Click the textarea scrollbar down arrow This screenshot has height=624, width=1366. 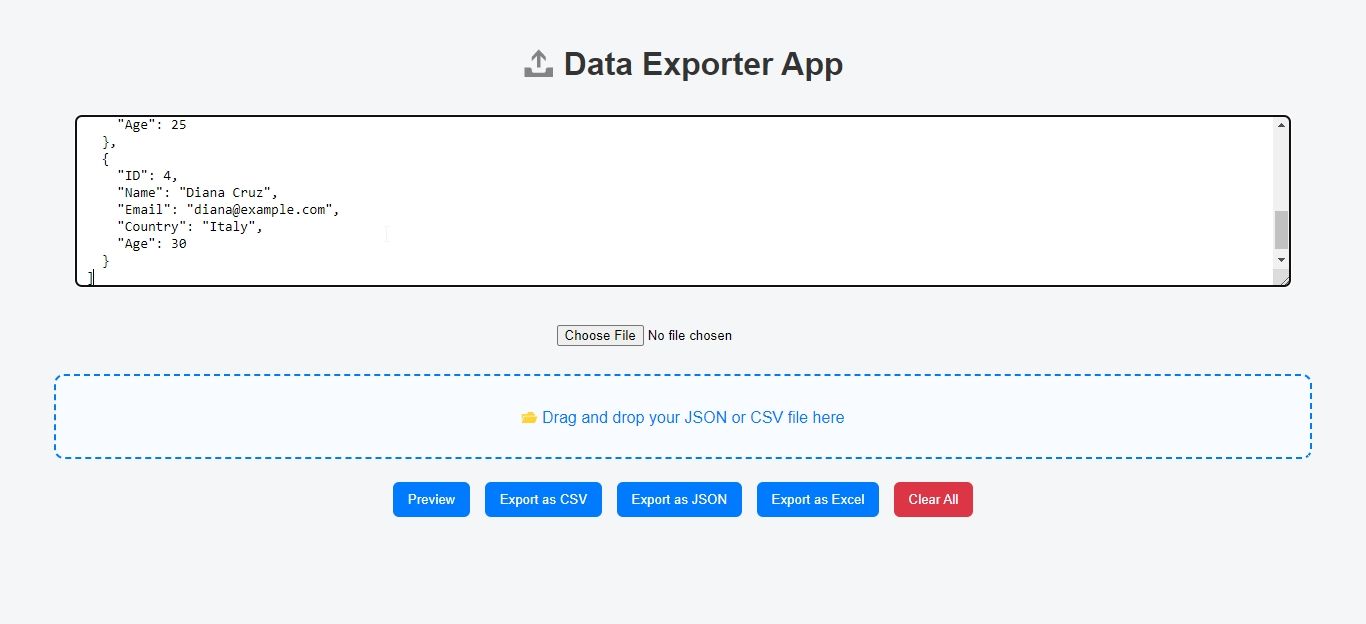(1281, 260)
